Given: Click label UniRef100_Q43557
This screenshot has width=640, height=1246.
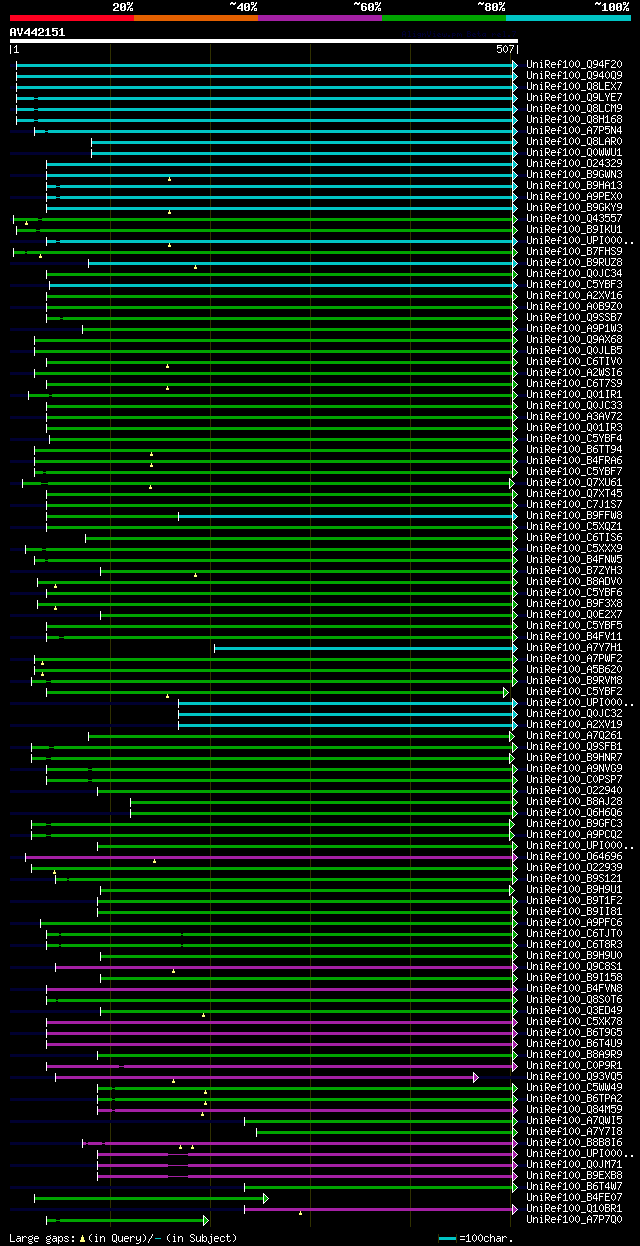Looking at the screenshot, I should [573, 219].
